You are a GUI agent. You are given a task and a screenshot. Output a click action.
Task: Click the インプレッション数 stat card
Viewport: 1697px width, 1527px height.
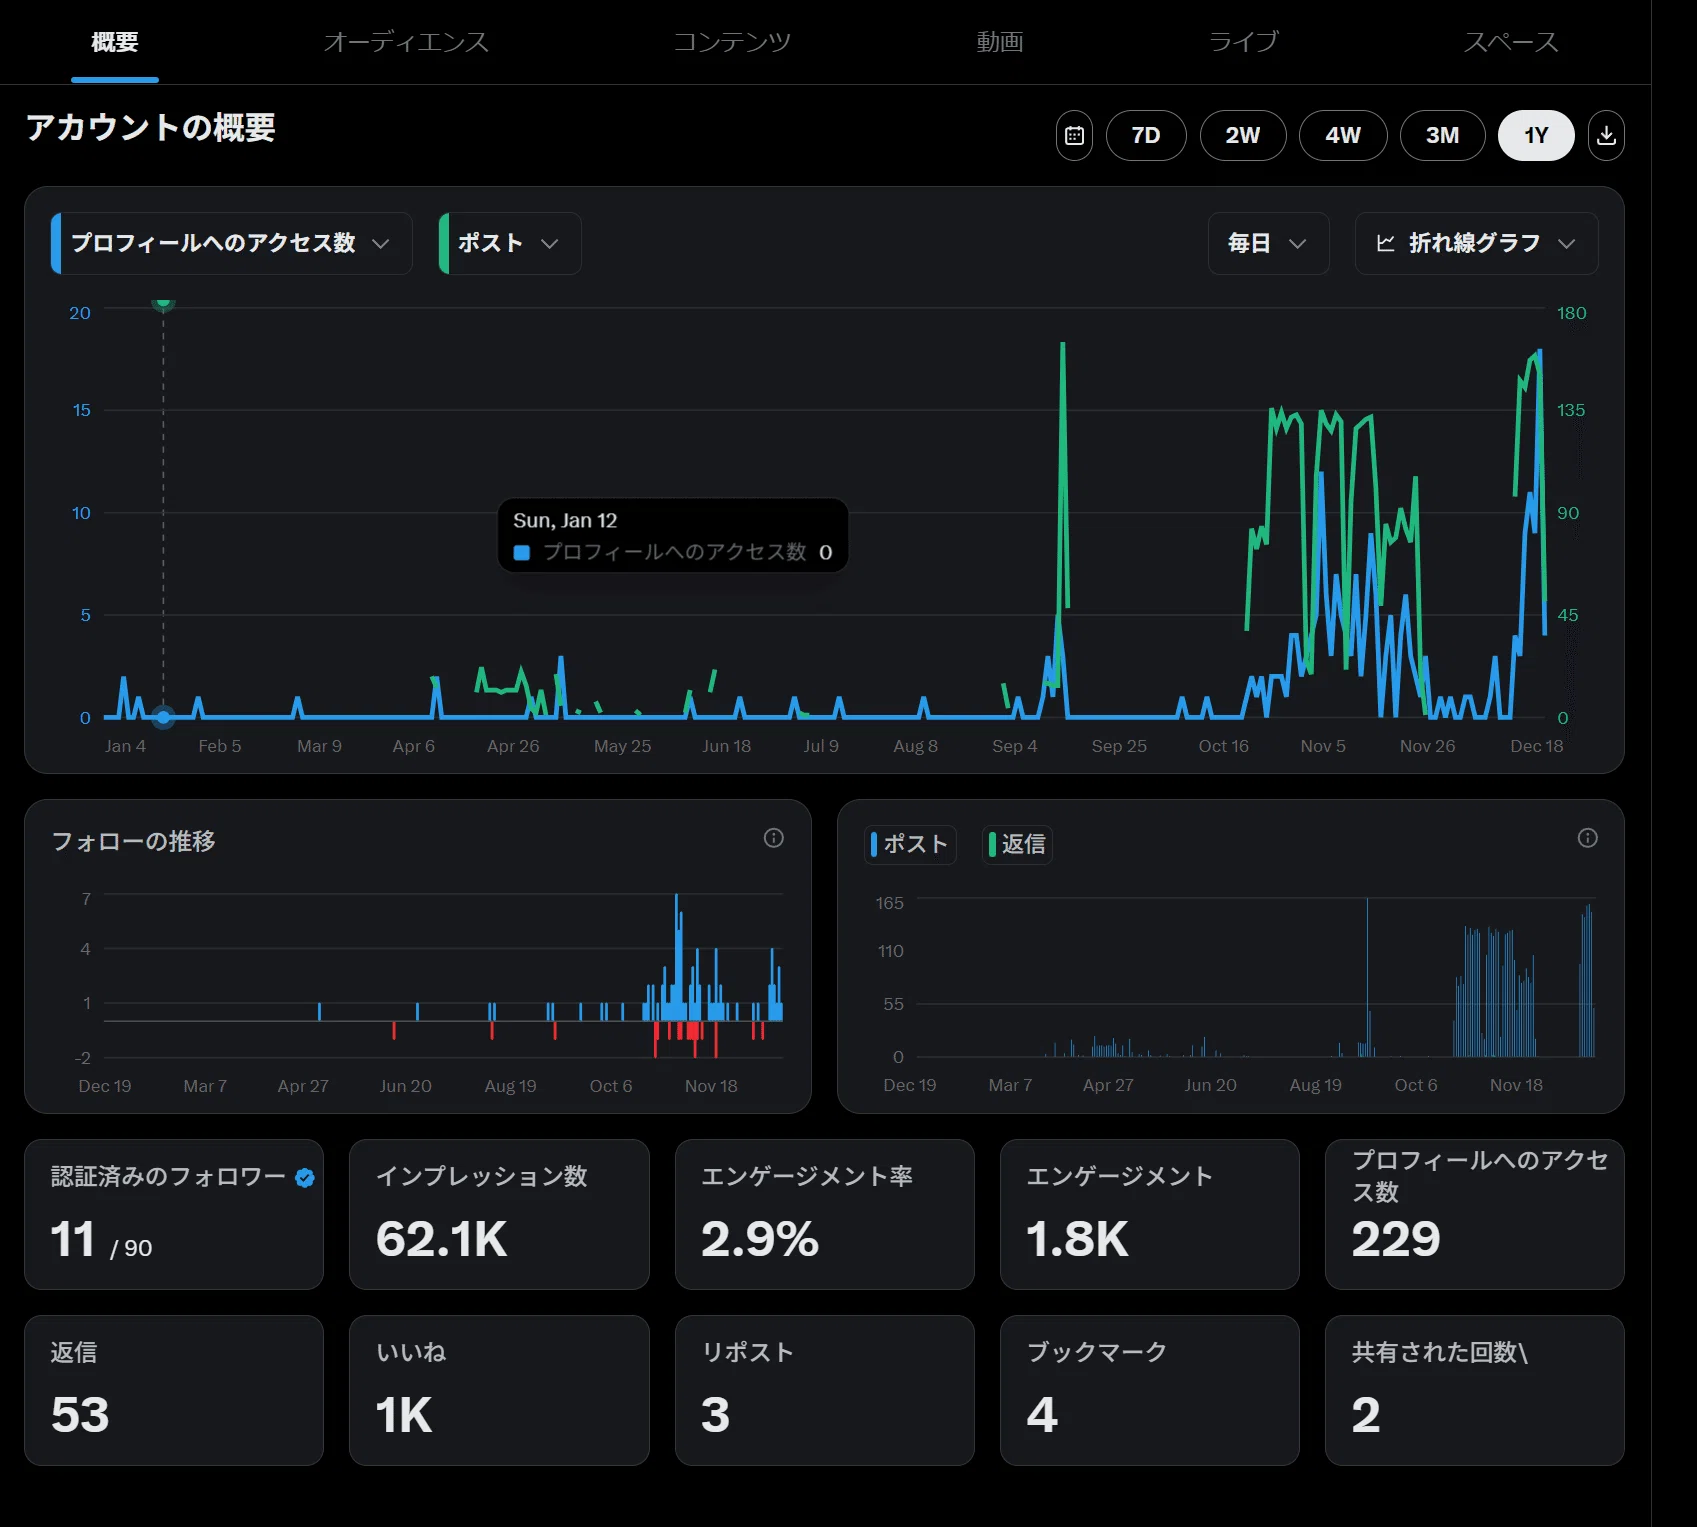point(499,1214)
